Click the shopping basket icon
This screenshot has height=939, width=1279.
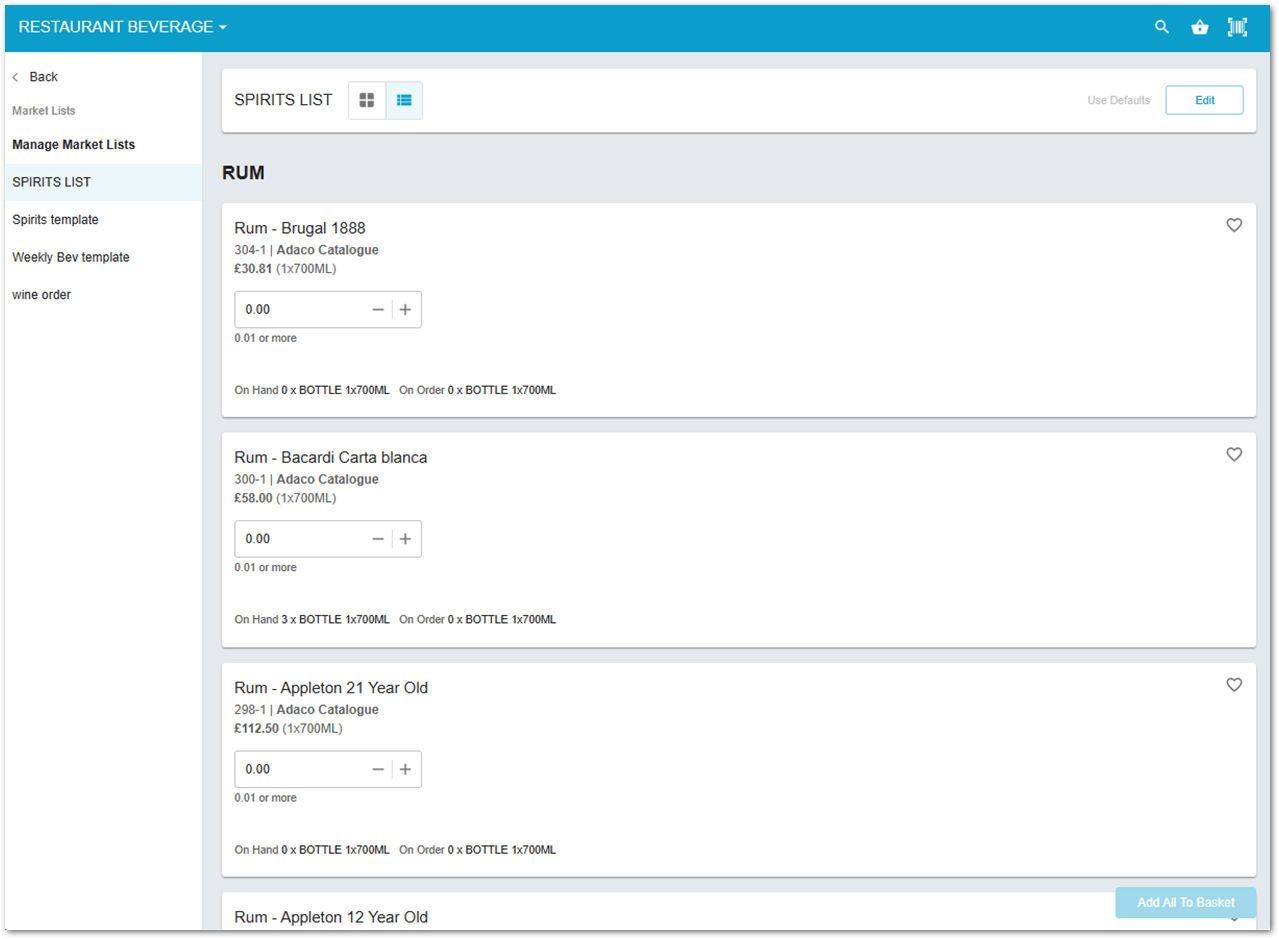(1199, 27)
